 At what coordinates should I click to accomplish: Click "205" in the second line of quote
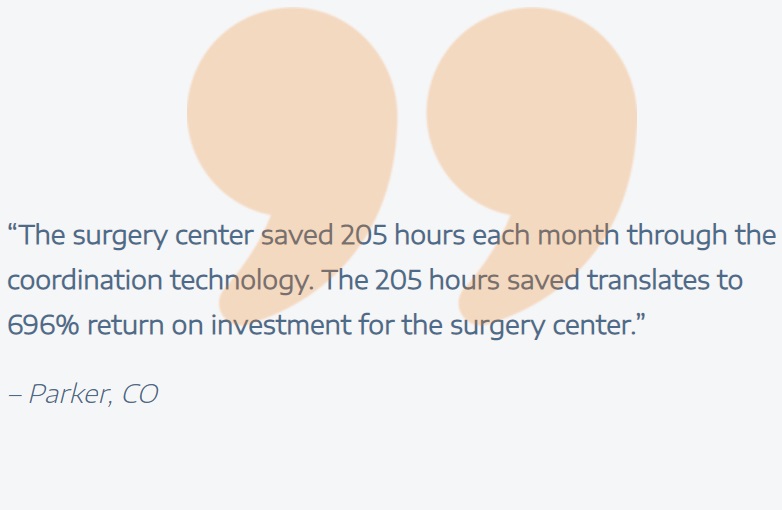coord(398,280)
